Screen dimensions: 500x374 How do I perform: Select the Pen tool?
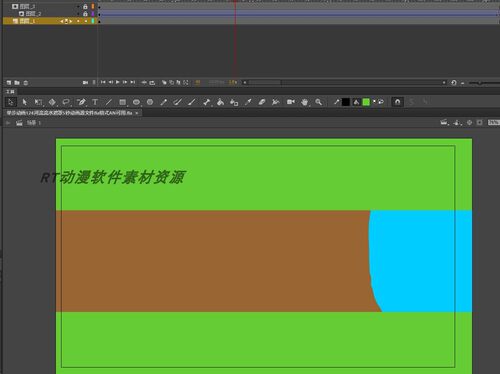coord(81,102)
